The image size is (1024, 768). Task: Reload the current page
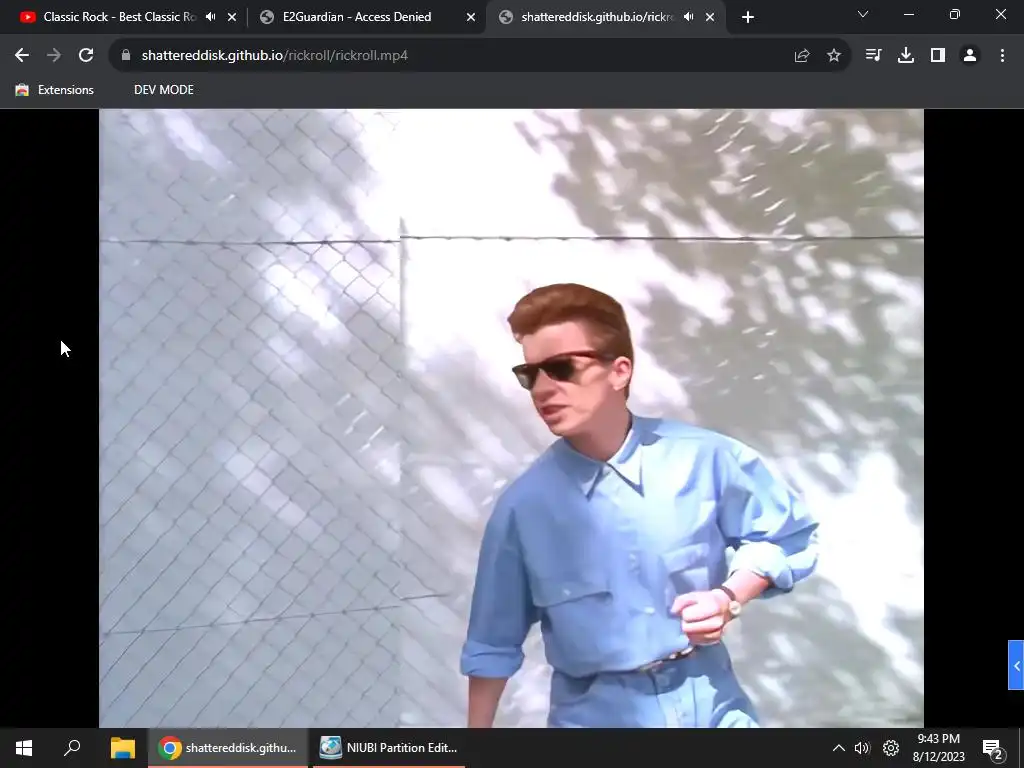(86, 56)
